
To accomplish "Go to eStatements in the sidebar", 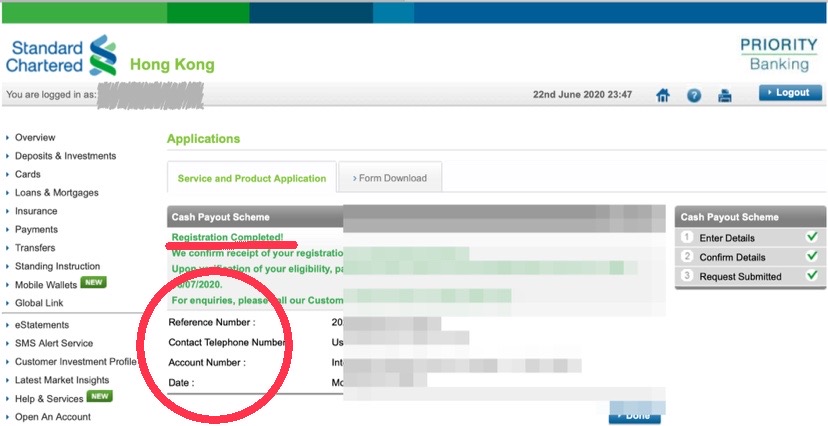I will 42,325.
